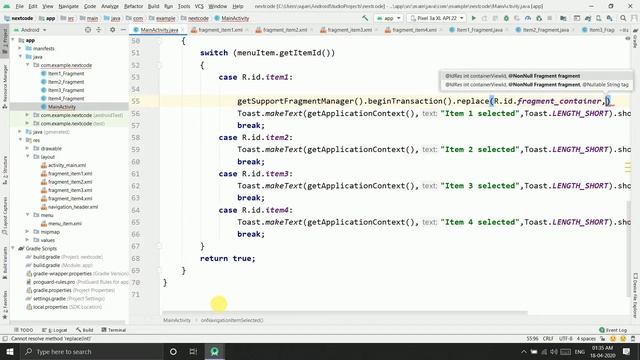The height and width of the screenshot is (360, 640).
Task: Click the Android Studio logo at top-left
Action: tap(6, 6)
